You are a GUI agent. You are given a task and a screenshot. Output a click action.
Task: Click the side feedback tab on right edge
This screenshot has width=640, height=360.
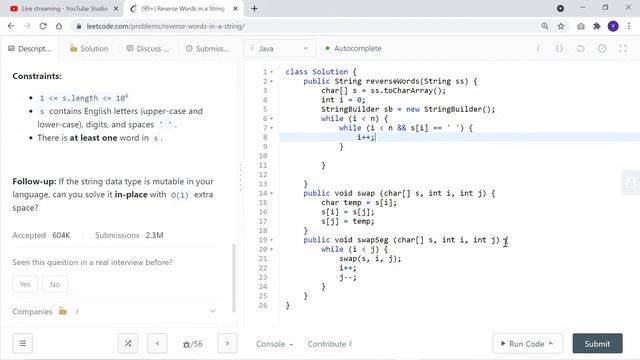click(631, 183)
